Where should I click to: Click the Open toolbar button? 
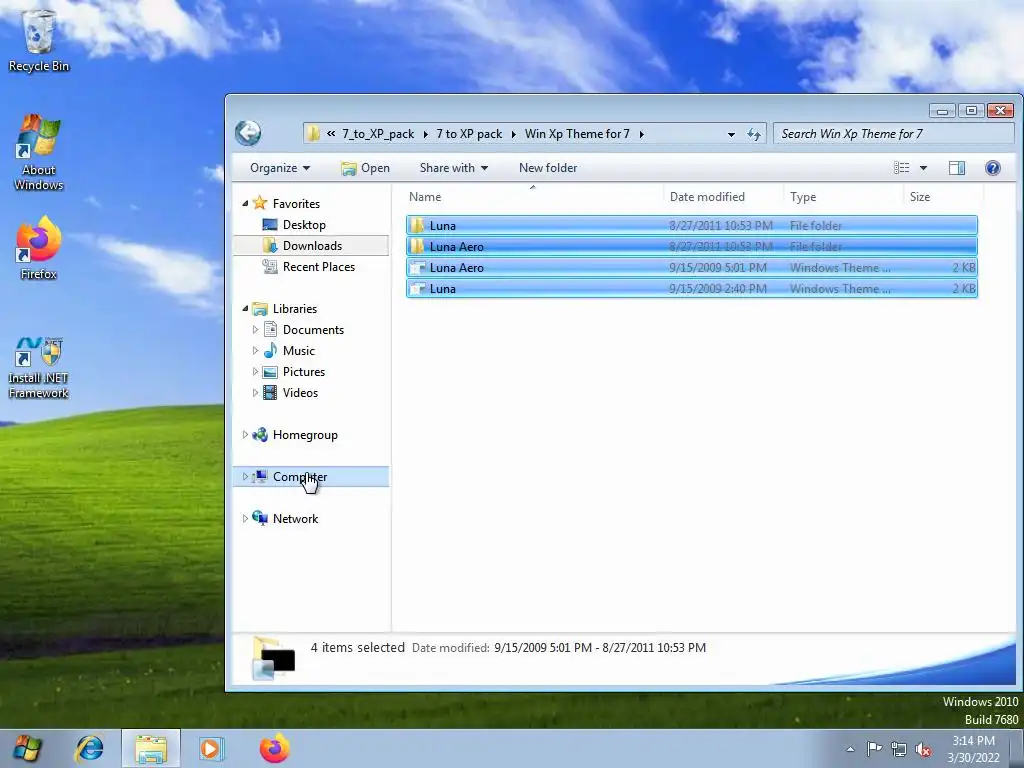[x=365, y=168]
